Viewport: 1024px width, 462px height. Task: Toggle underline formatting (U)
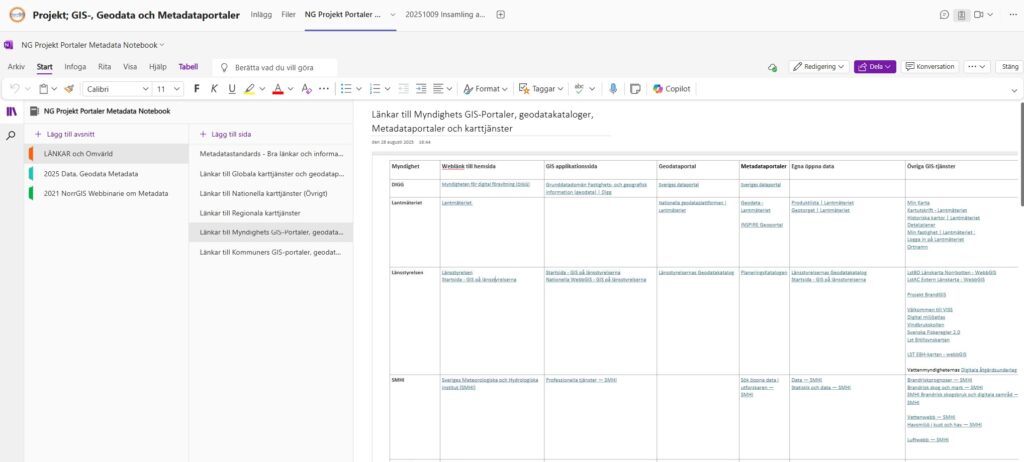(x=232, y=89)
